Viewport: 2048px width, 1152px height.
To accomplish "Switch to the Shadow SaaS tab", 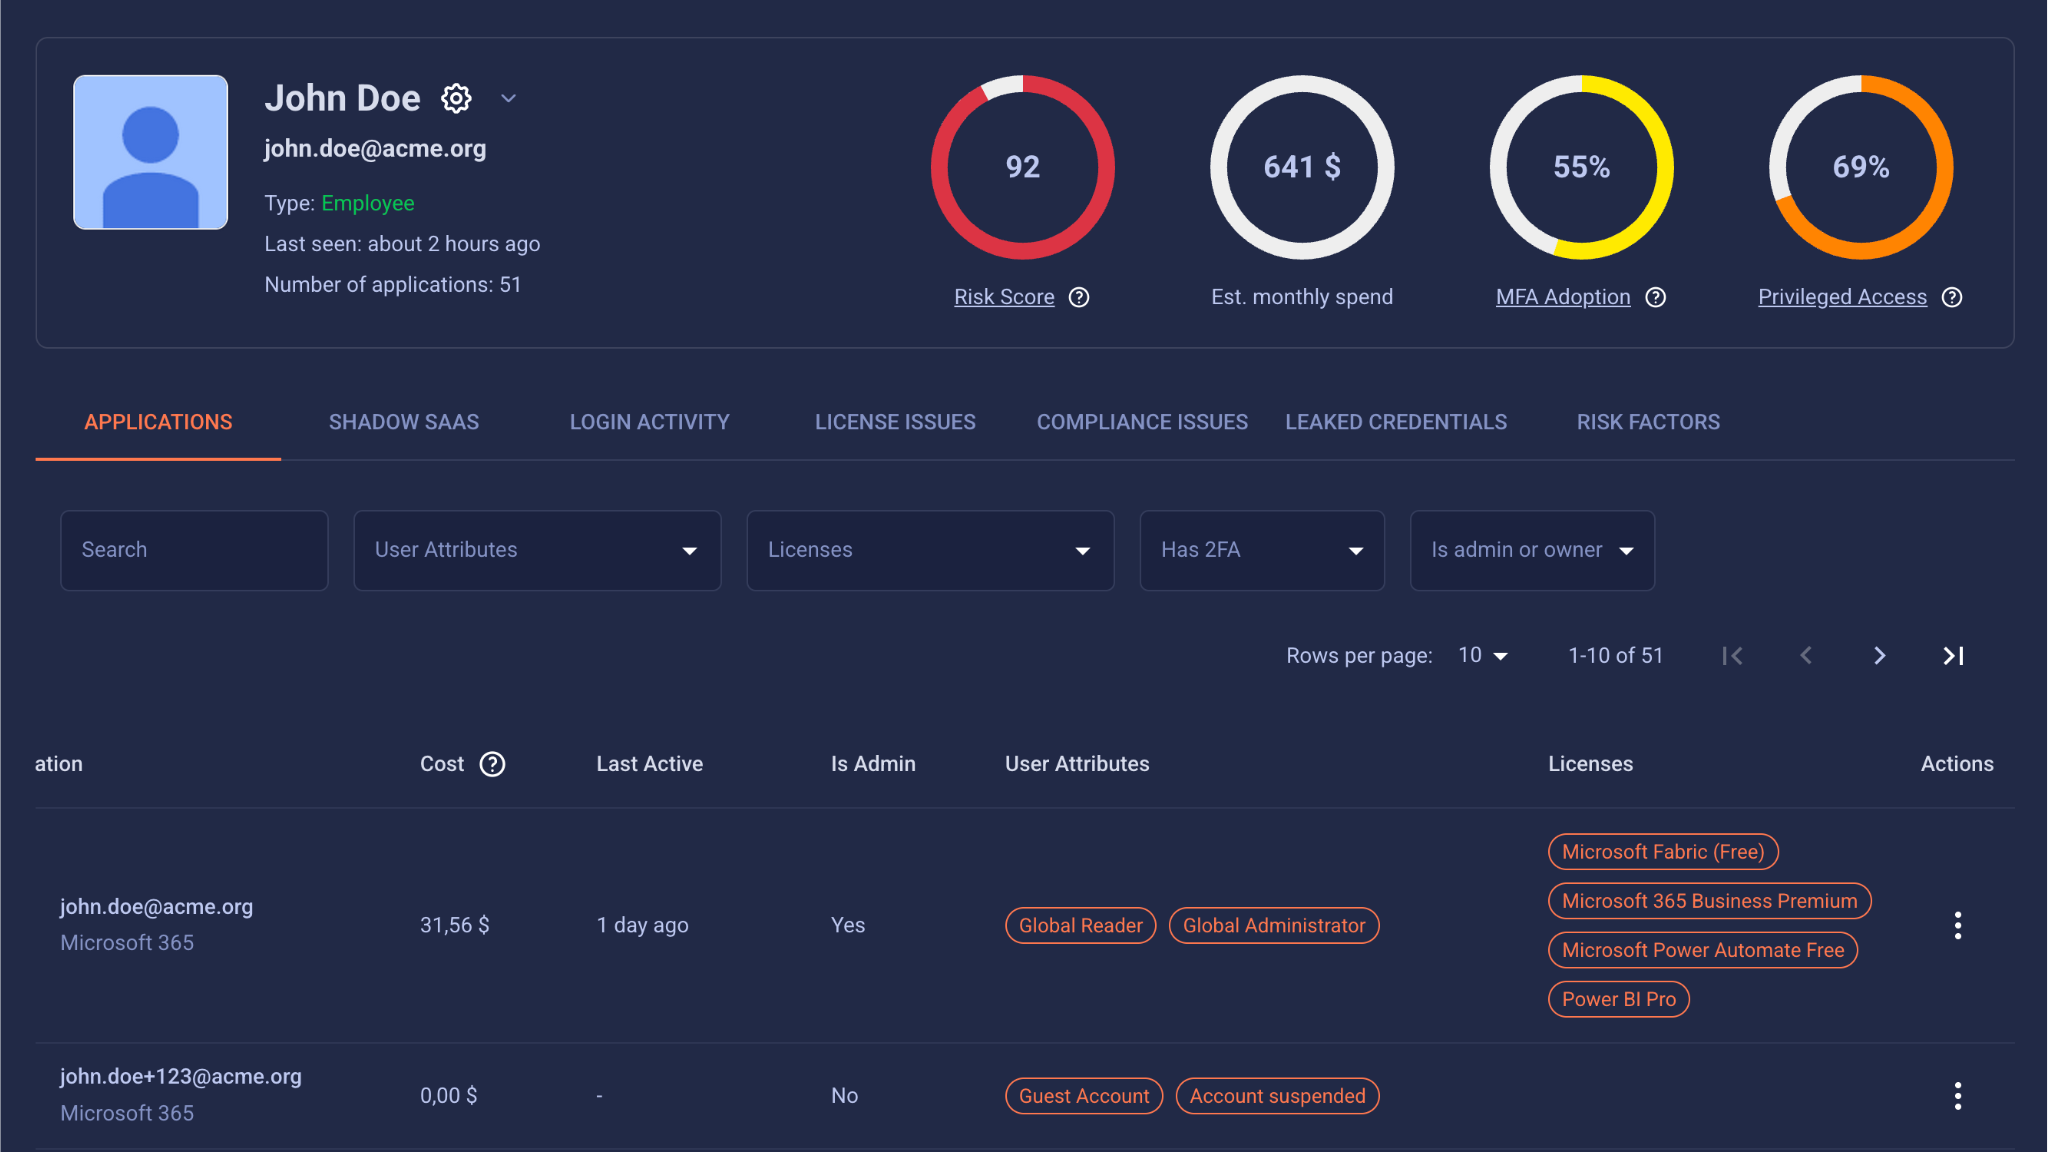I will click(x=404, y=422).
